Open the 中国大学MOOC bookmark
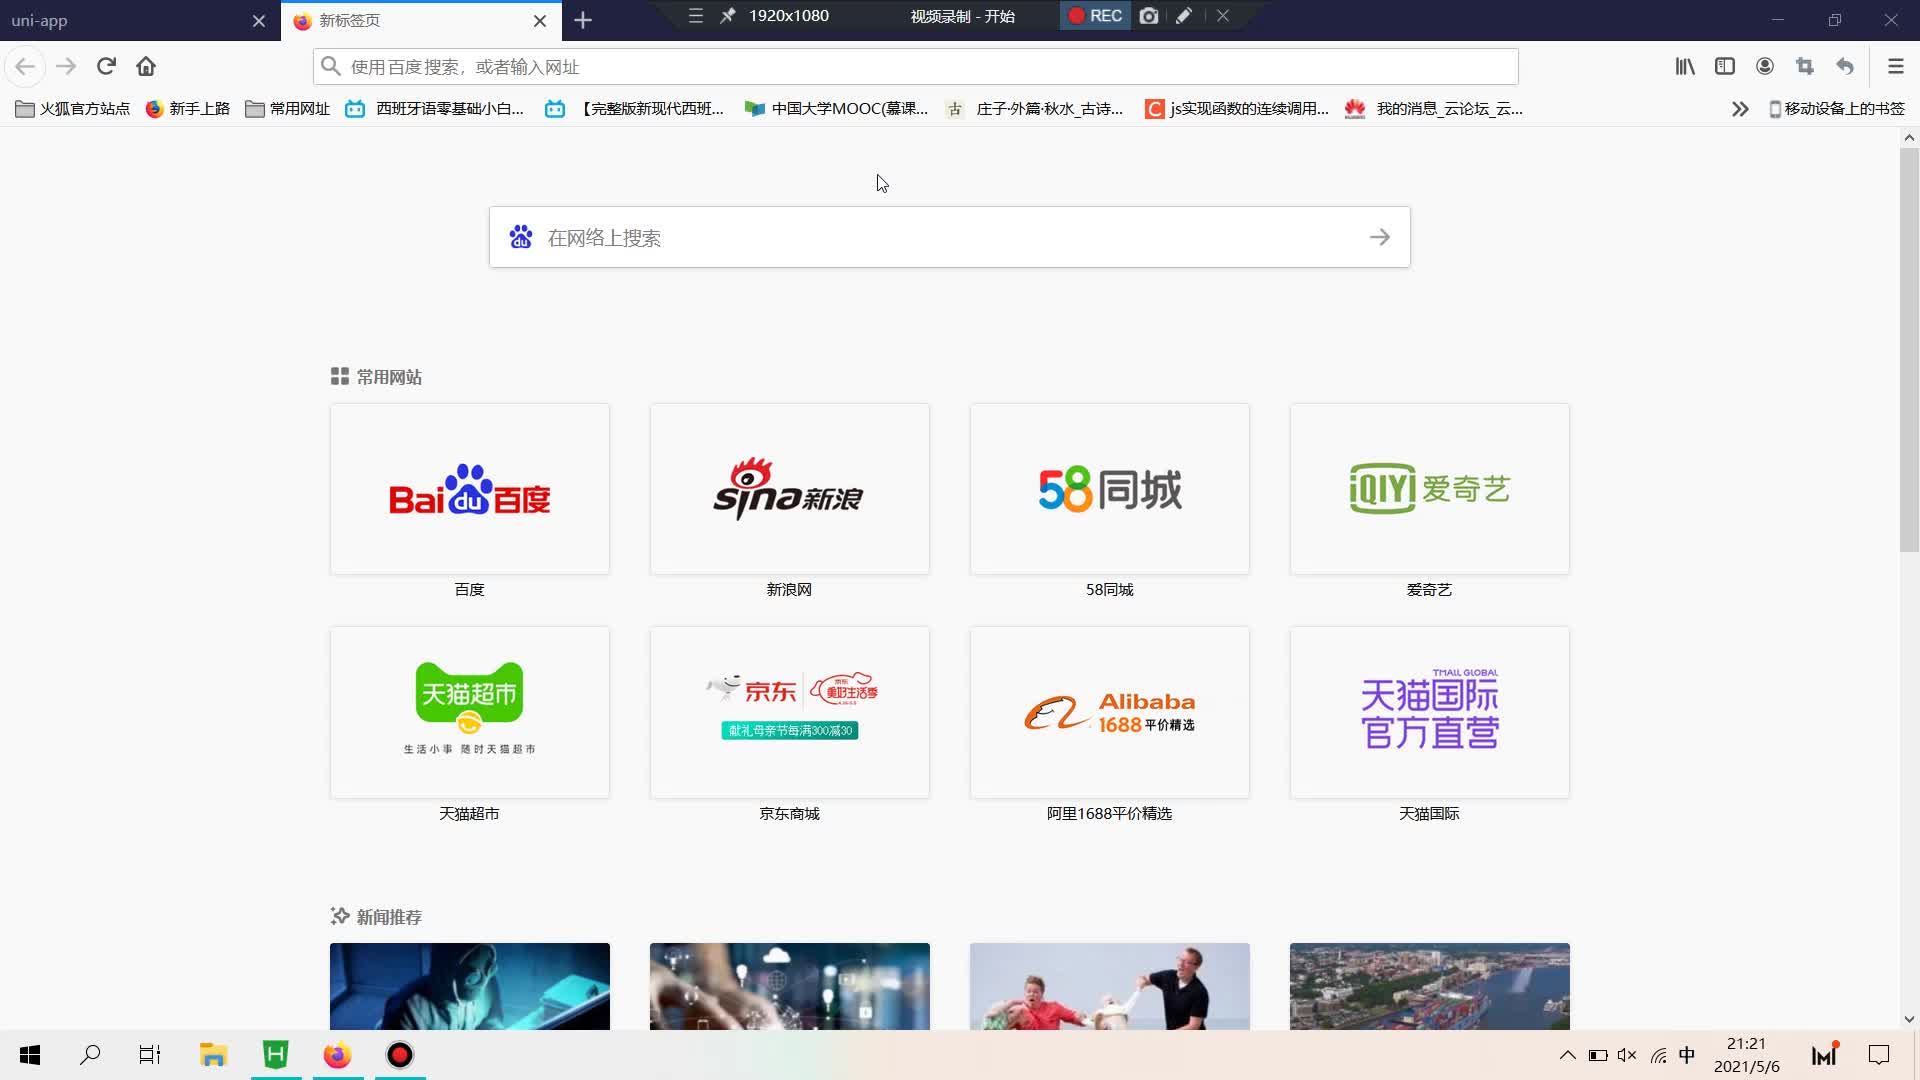The image size is (1920, 1080). 837,109
